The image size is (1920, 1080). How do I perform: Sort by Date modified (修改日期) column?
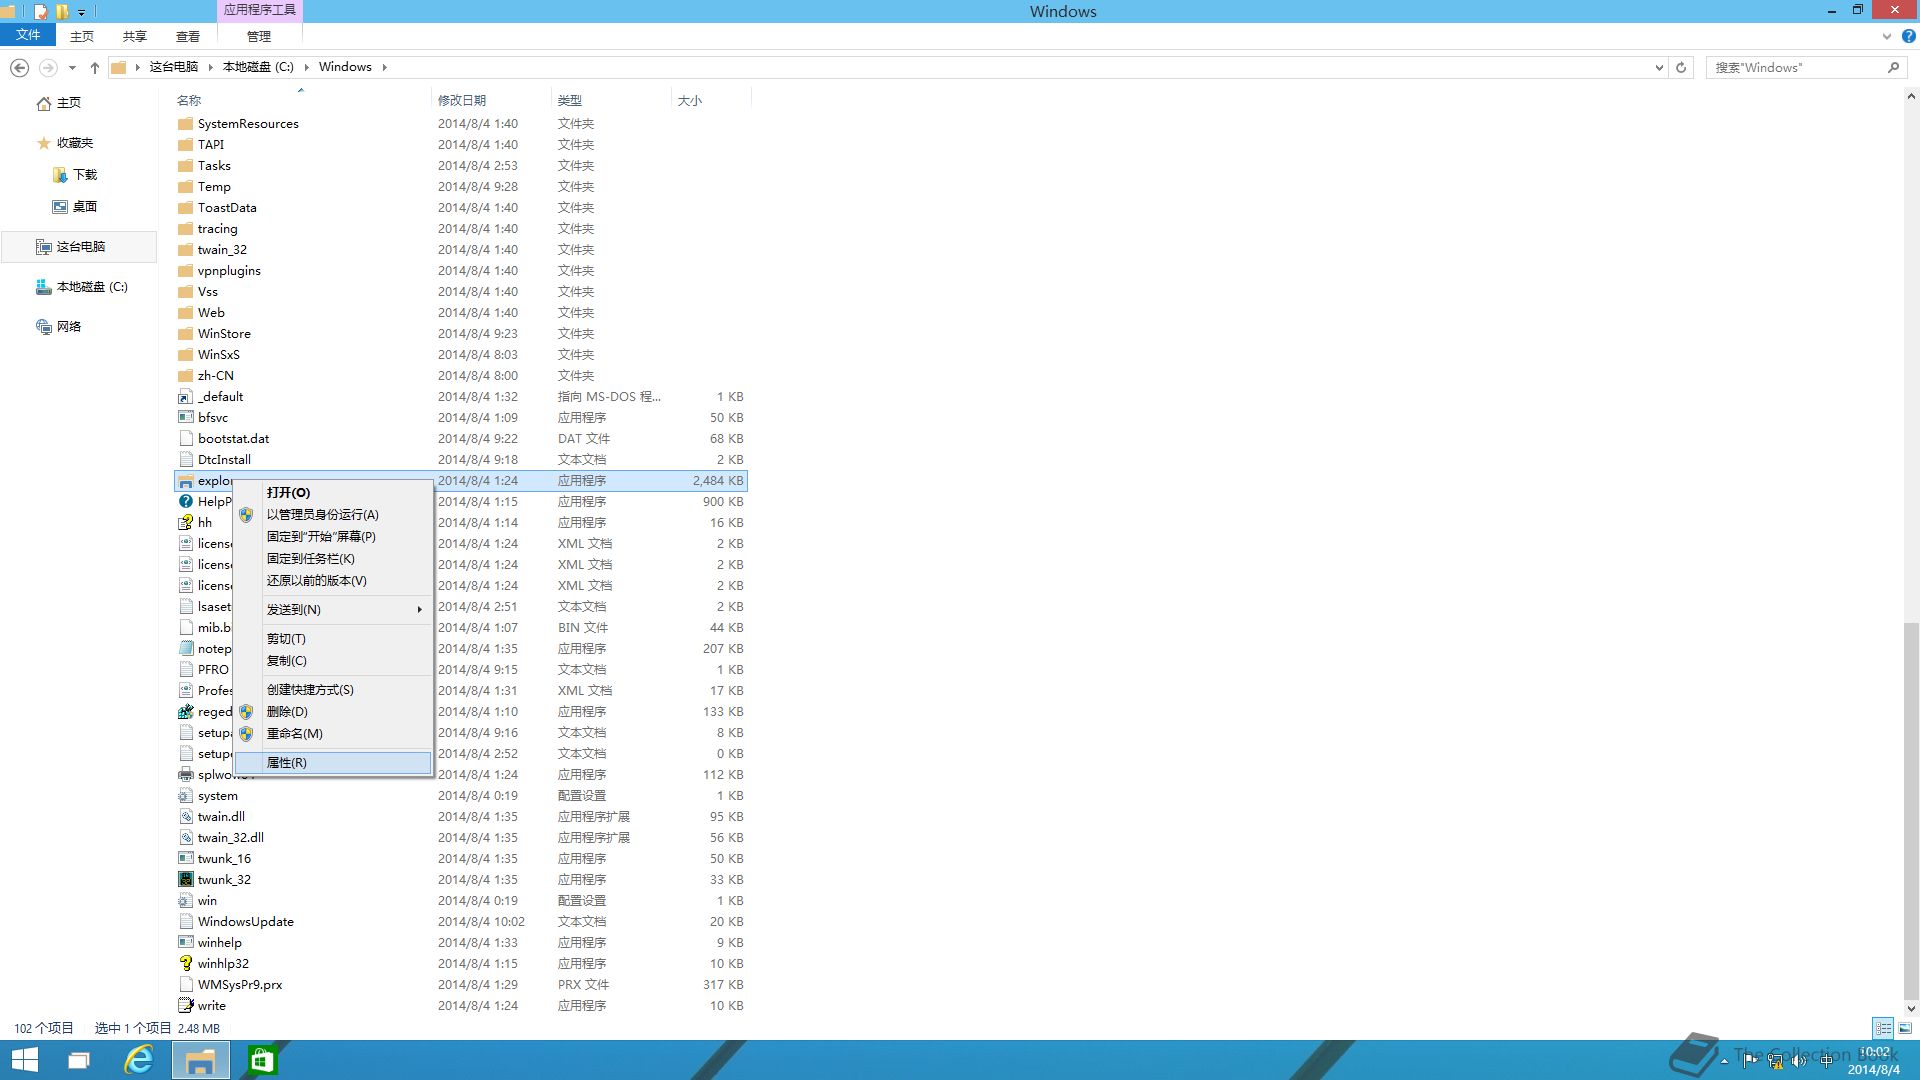tap(490, 100)
